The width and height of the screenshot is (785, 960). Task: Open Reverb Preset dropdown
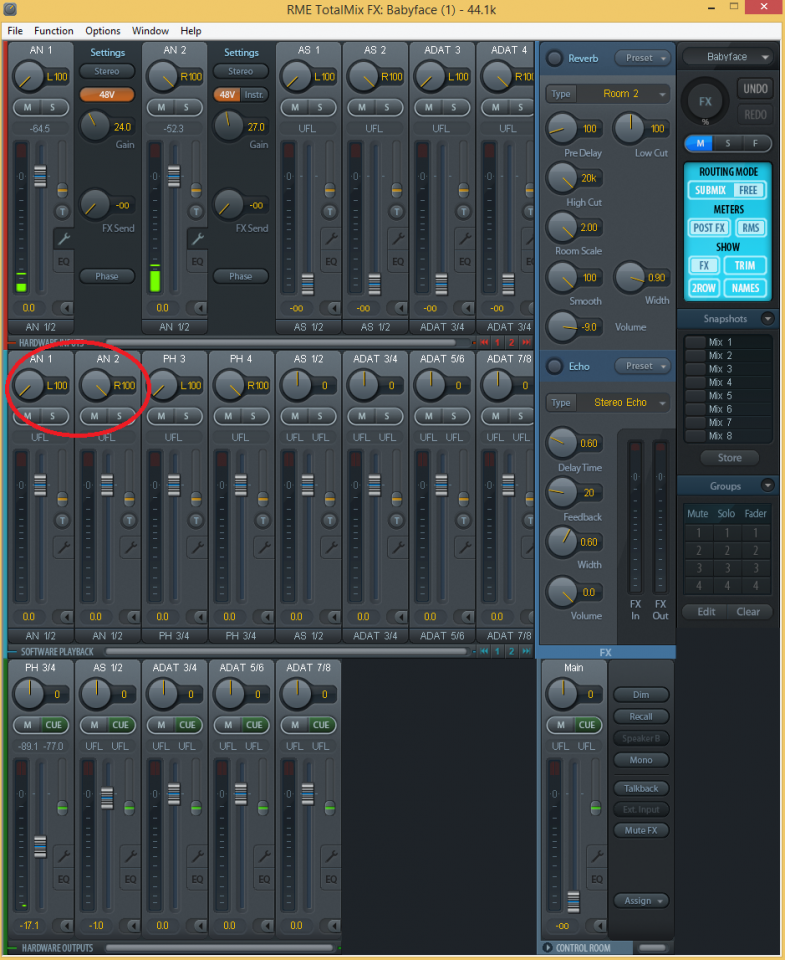click(642, 58)
